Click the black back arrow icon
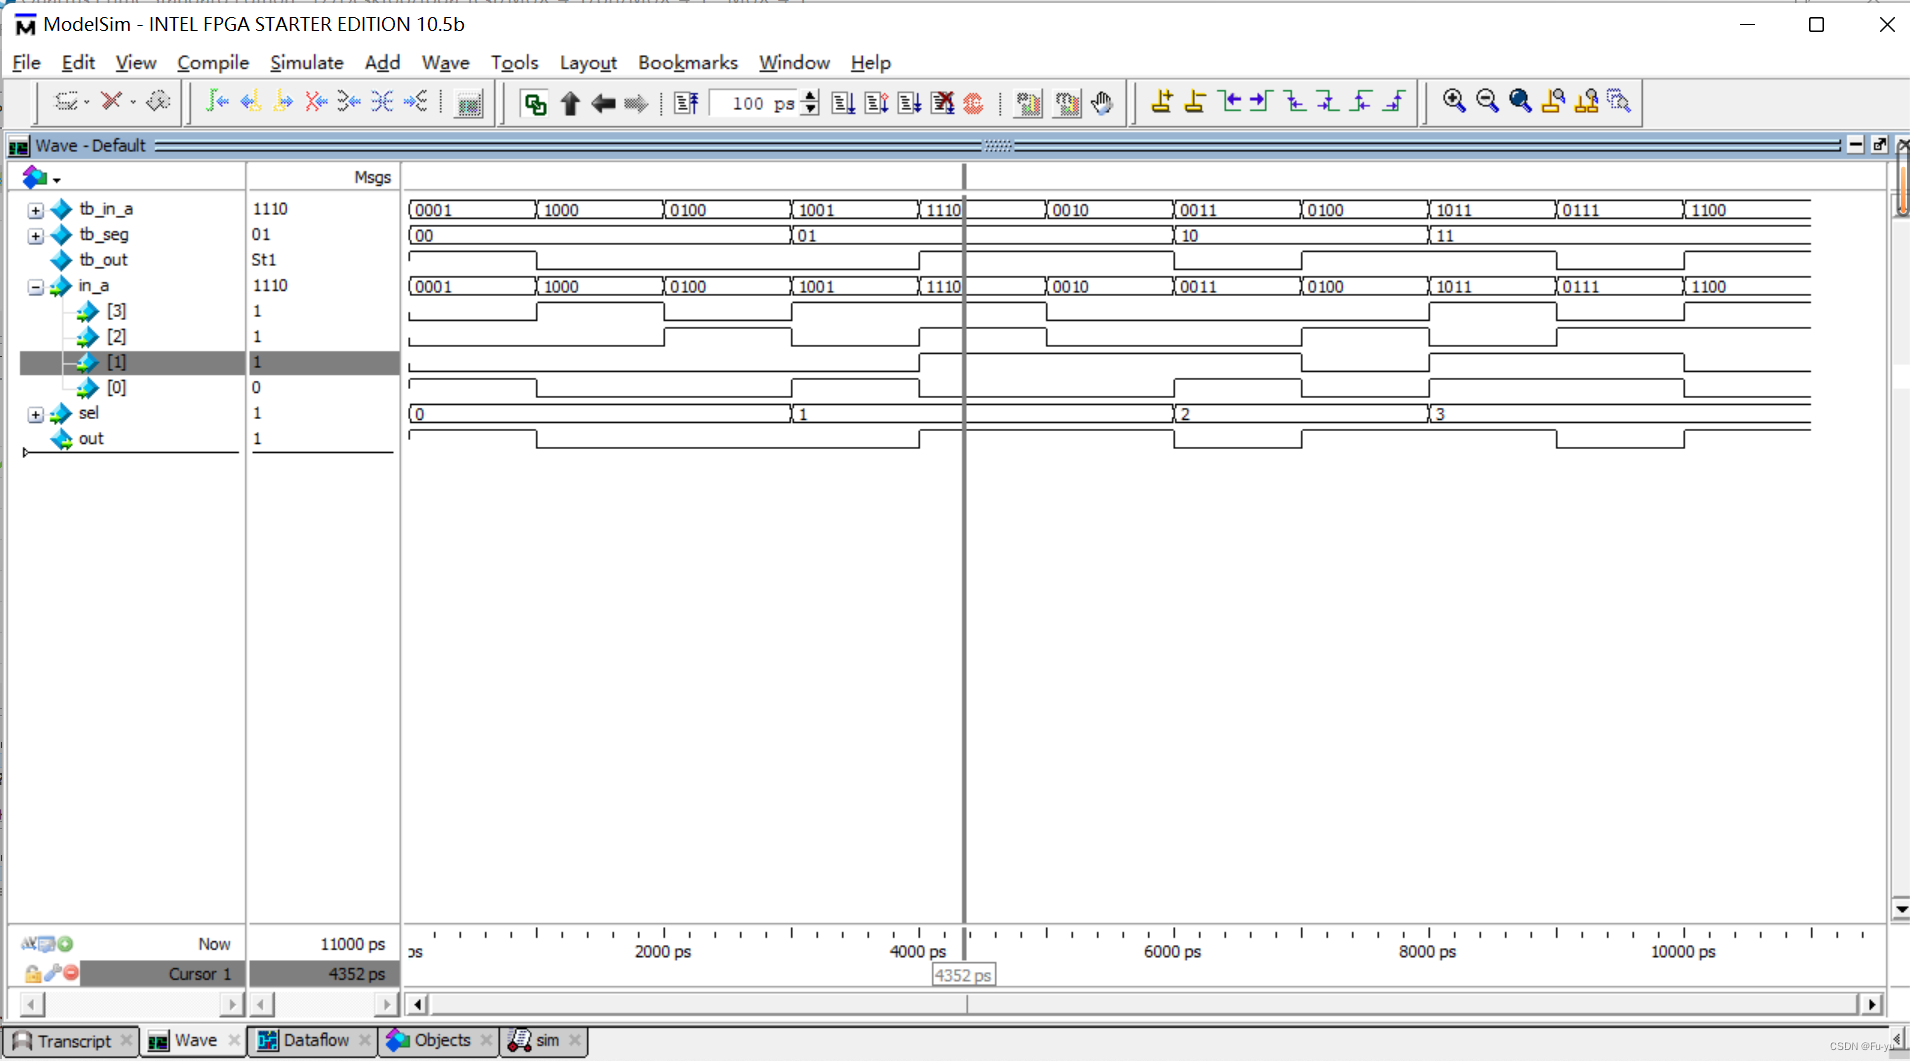The width and height of the screenshot is (1910, 1061). point(603,103)
